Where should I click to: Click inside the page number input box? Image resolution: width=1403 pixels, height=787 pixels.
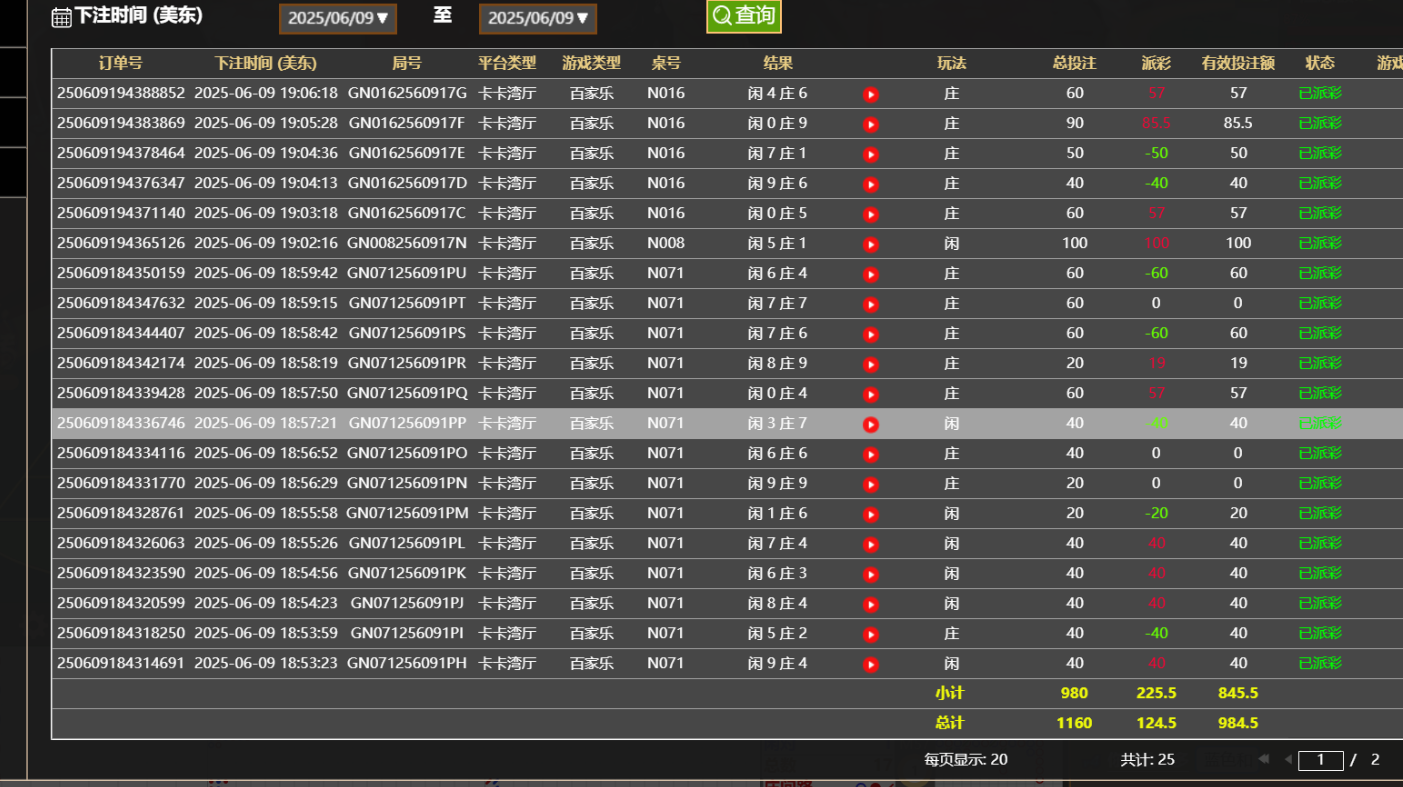1320,760
